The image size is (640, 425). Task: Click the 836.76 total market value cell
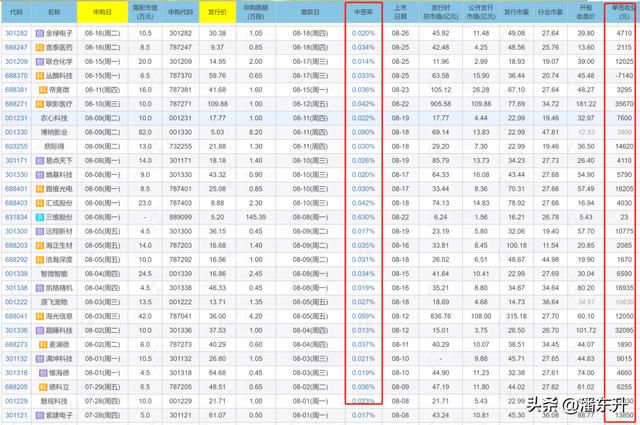[440, 316]
